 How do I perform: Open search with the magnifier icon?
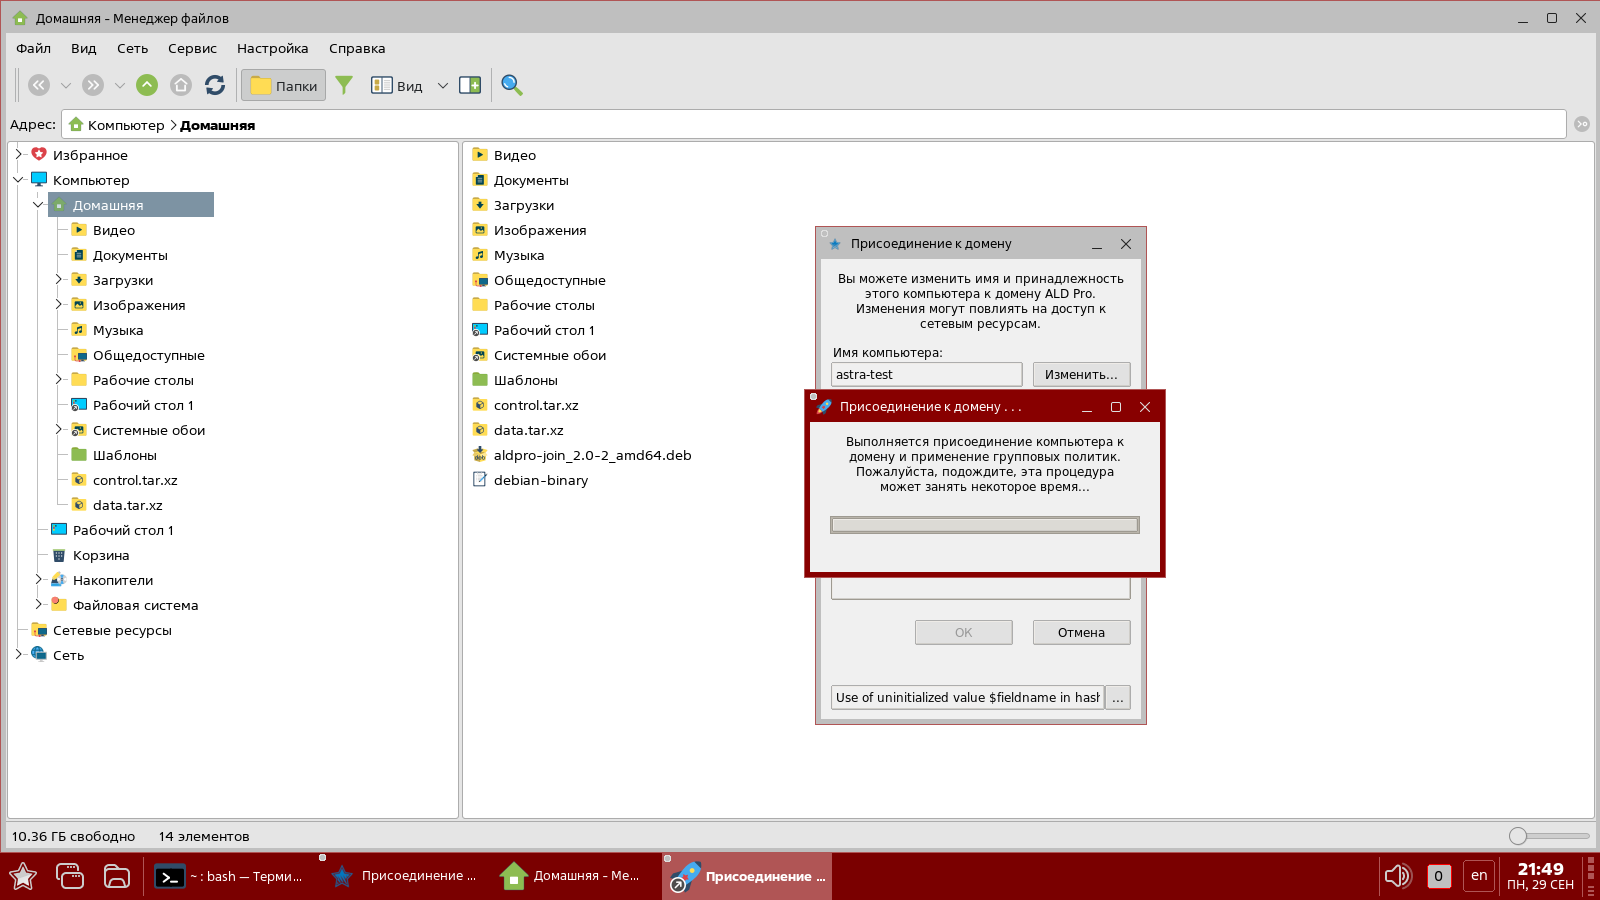tap(512, 86)
